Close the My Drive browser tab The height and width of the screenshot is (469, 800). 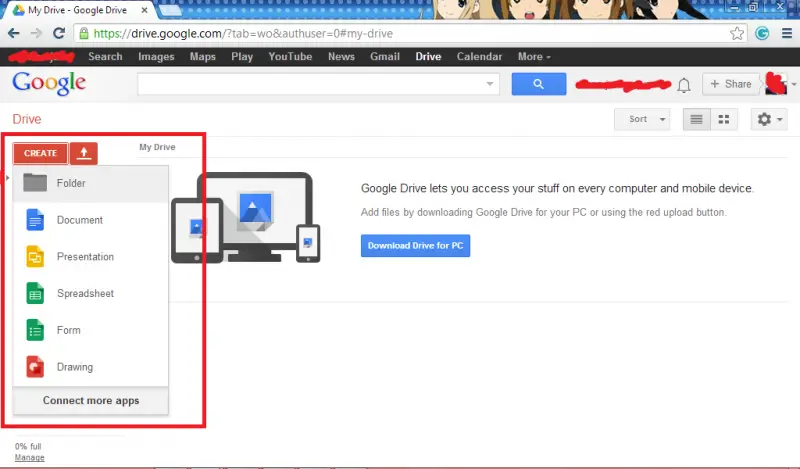pos(144,10)
